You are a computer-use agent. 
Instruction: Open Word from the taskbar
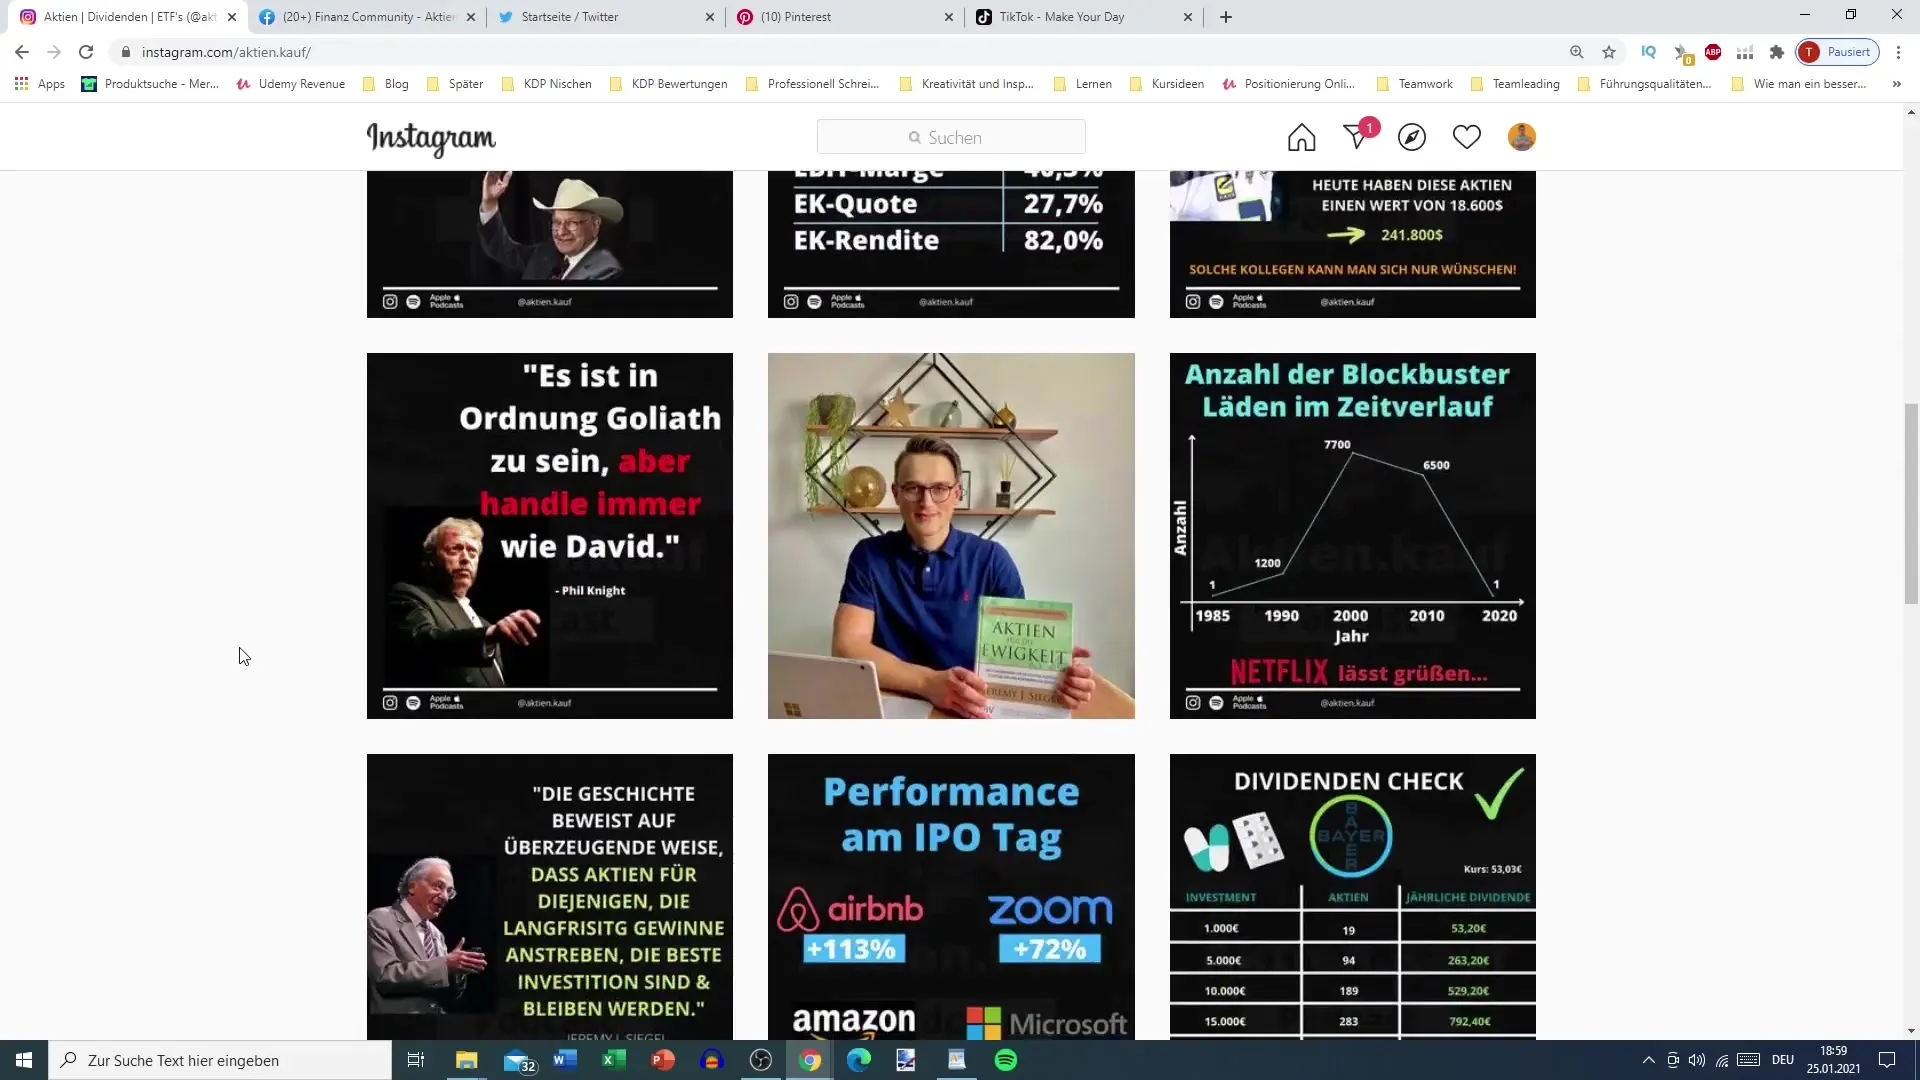[565, 1060]
